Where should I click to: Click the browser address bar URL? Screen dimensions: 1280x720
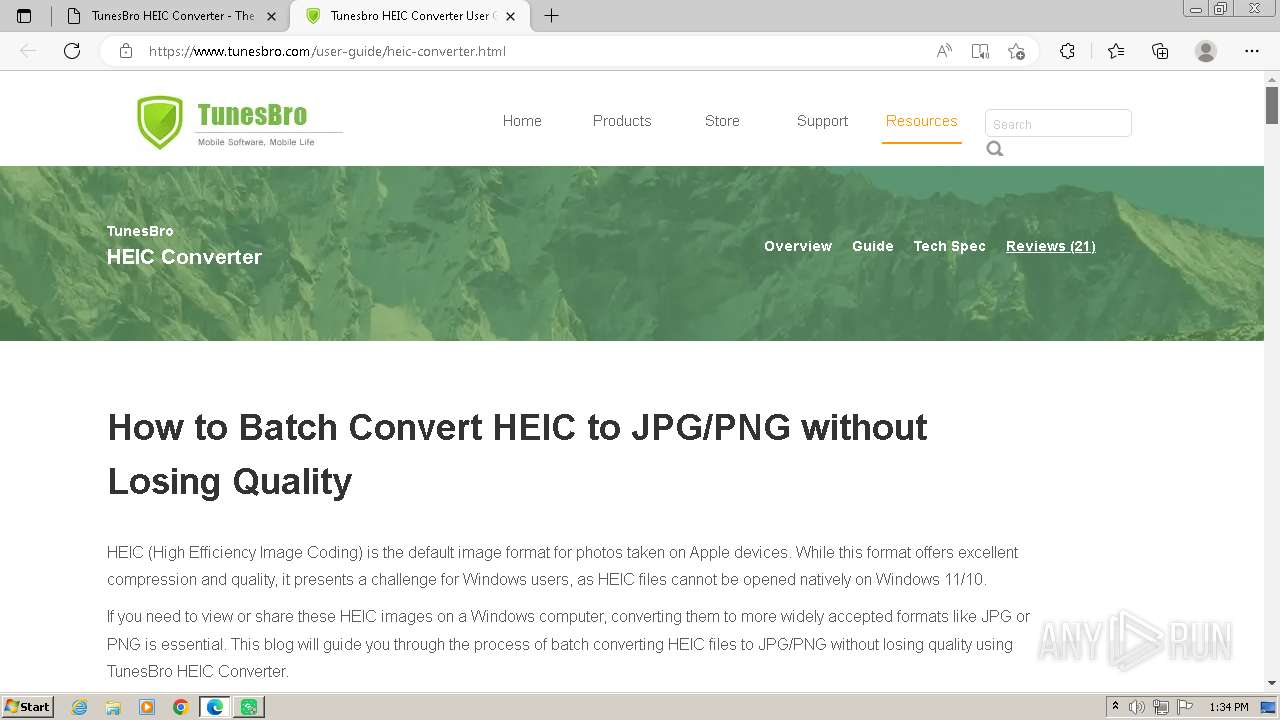tap(327, 51)
